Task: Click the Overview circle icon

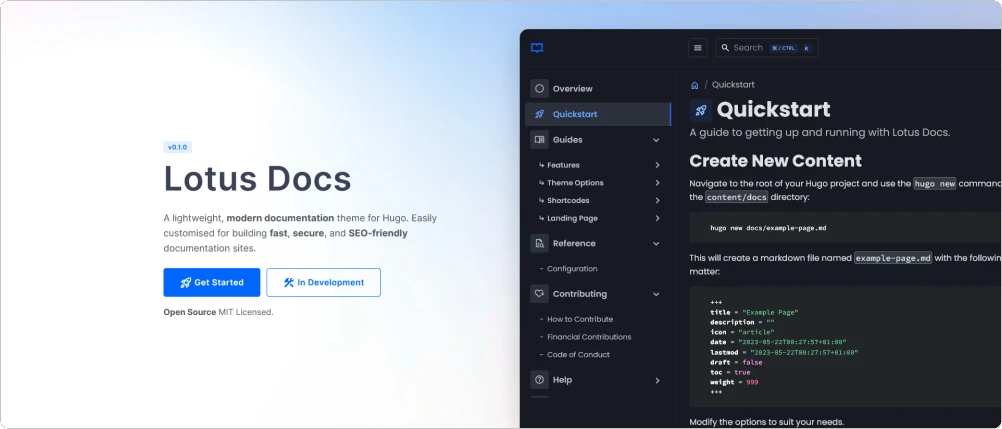Action: (x=539, y=89)
